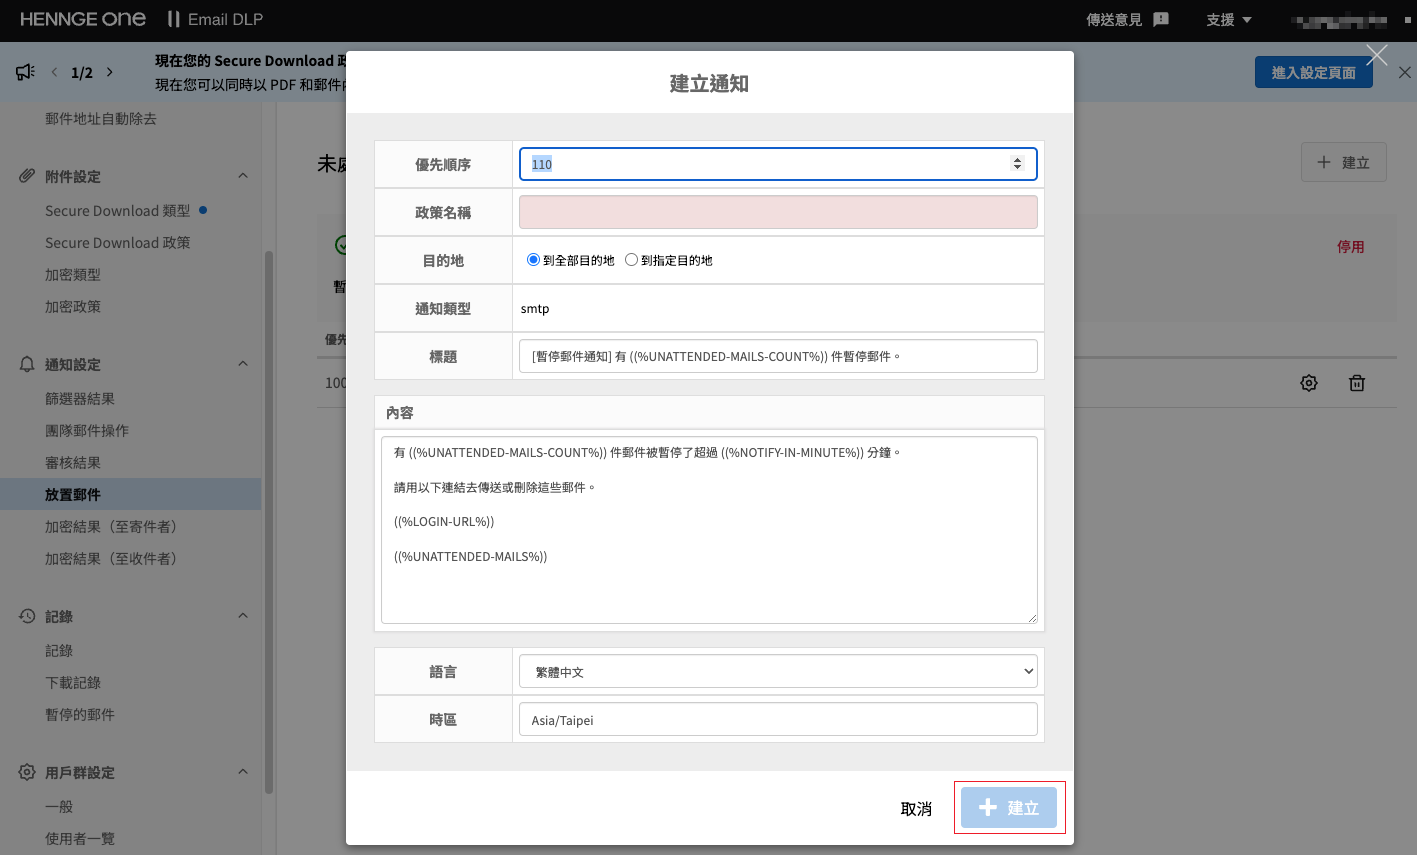Collapse the 通知設定 section
The width and height of the screenshot is (1417, 855).
tap(242, 364)
